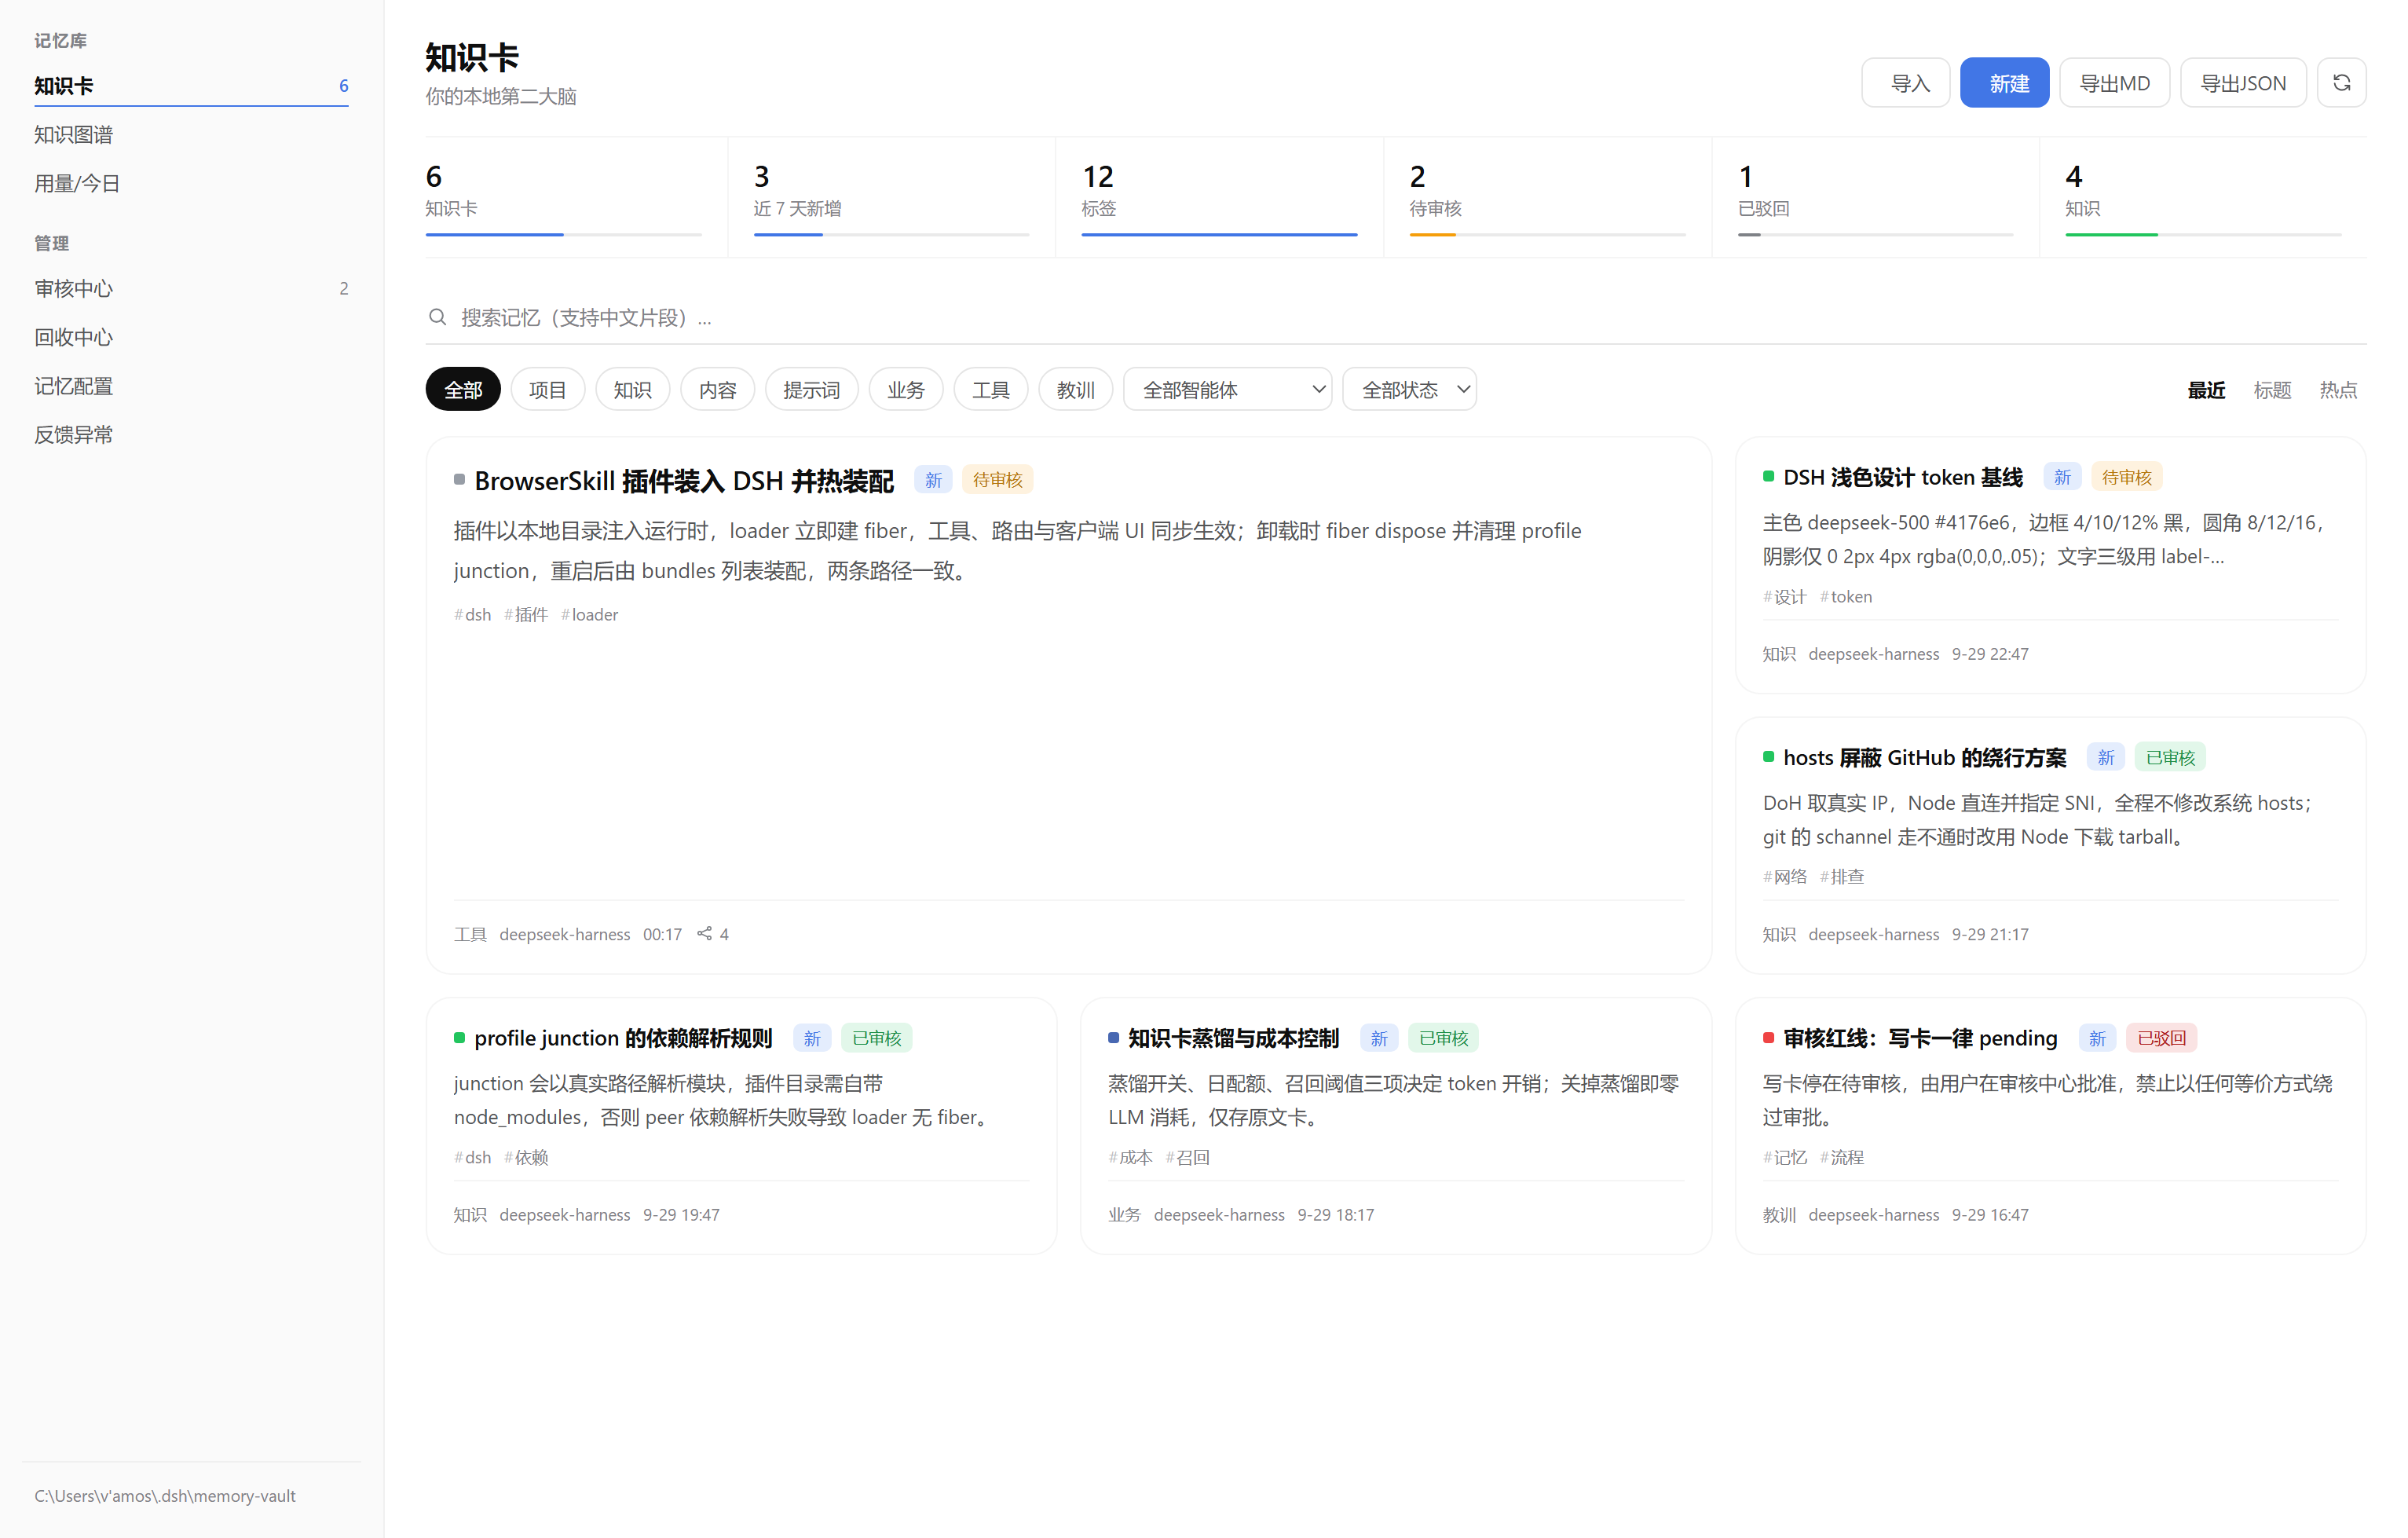This screenshot has width=2408, height=1538.
Task: Sort cards by 最近
Action: click(x=2206, y=390)
